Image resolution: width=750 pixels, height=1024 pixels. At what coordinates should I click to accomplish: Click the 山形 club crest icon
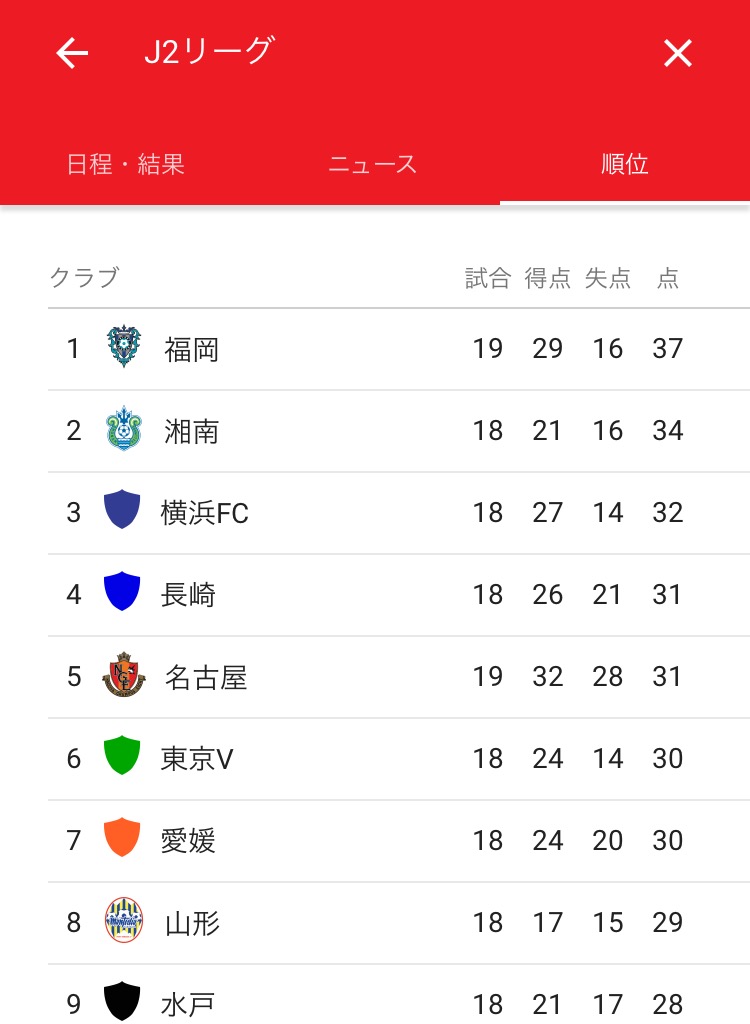(124, 921)
